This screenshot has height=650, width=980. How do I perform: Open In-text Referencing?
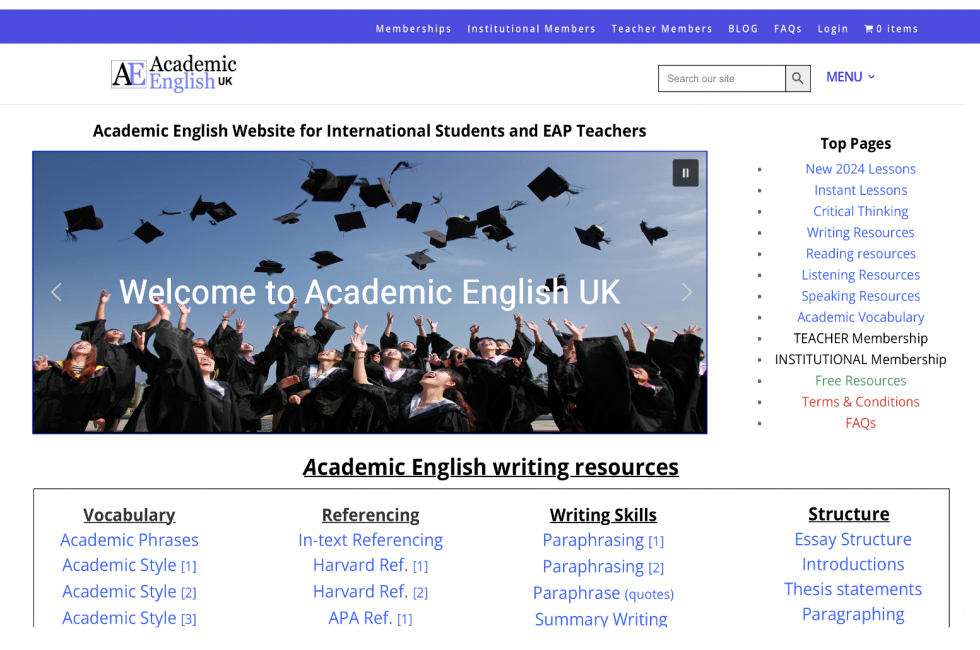pyautogui.click(x=371, y=540)
